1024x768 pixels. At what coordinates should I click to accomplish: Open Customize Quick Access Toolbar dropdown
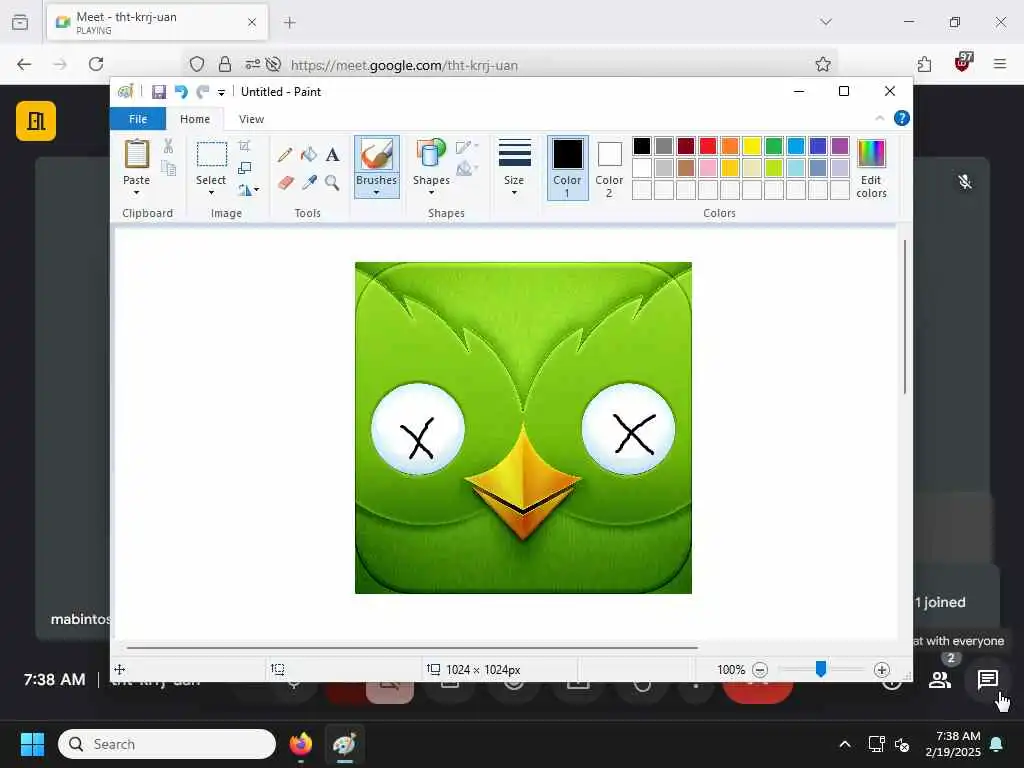tap(221, 93)
